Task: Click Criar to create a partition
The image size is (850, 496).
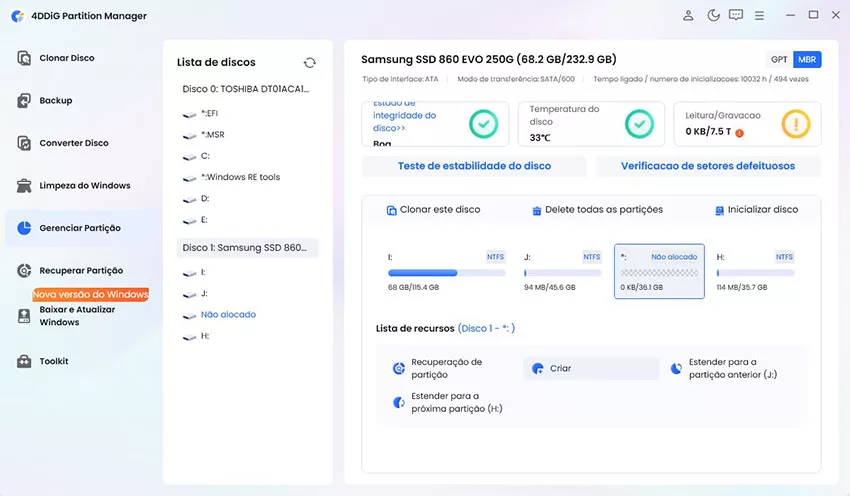Action: point(591,368)
